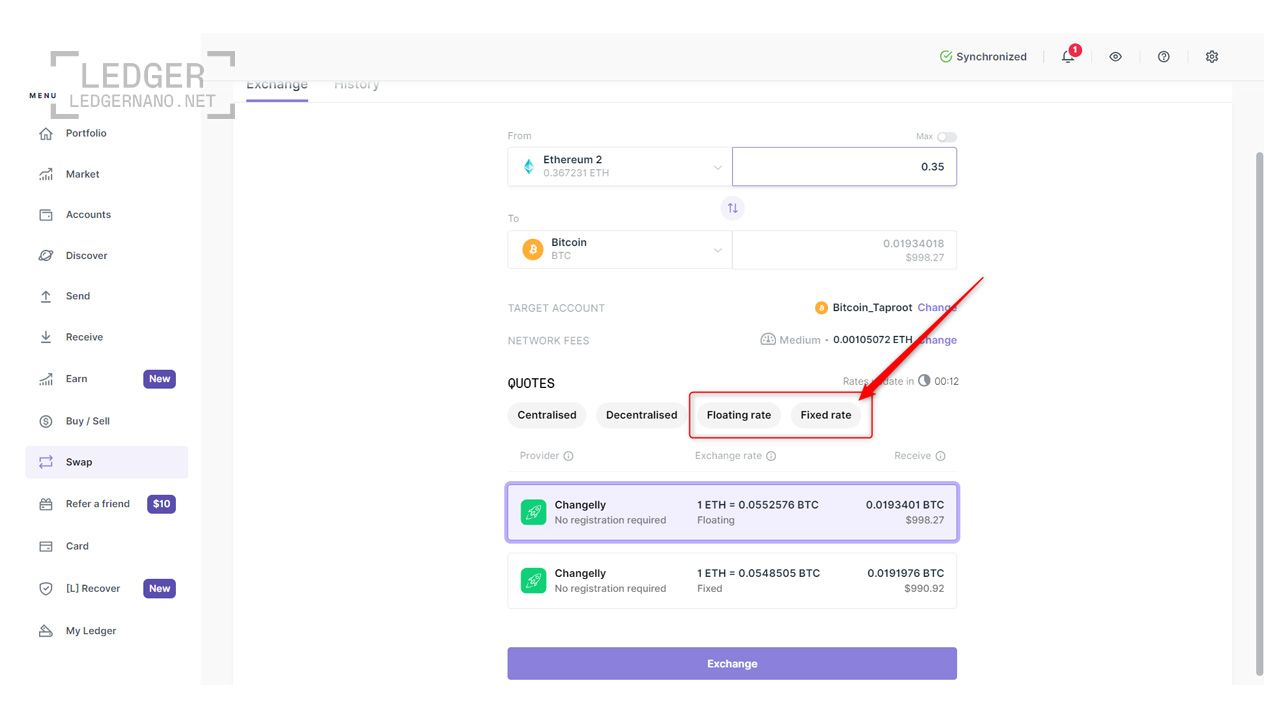Change the Bitcoin_Taproot target account
This screenshot has height=720, width=1280.
tap(937, 308)
